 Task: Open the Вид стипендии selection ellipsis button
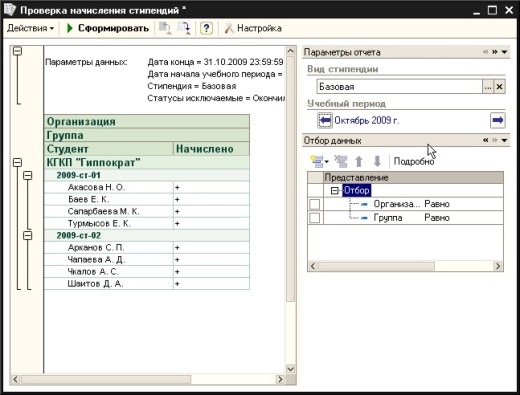pos(488,87)
